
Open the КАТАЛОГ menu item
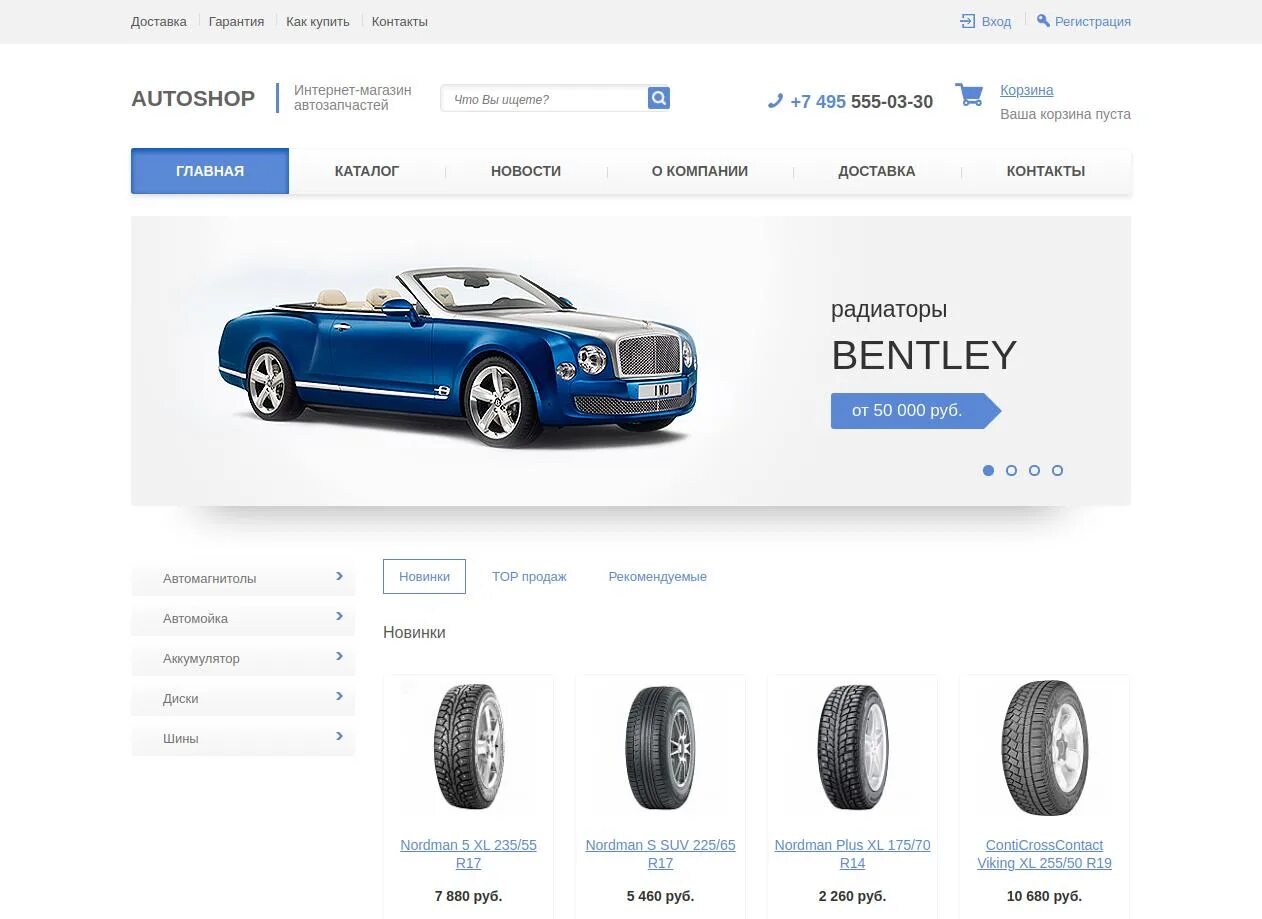(x=367, y=171)
